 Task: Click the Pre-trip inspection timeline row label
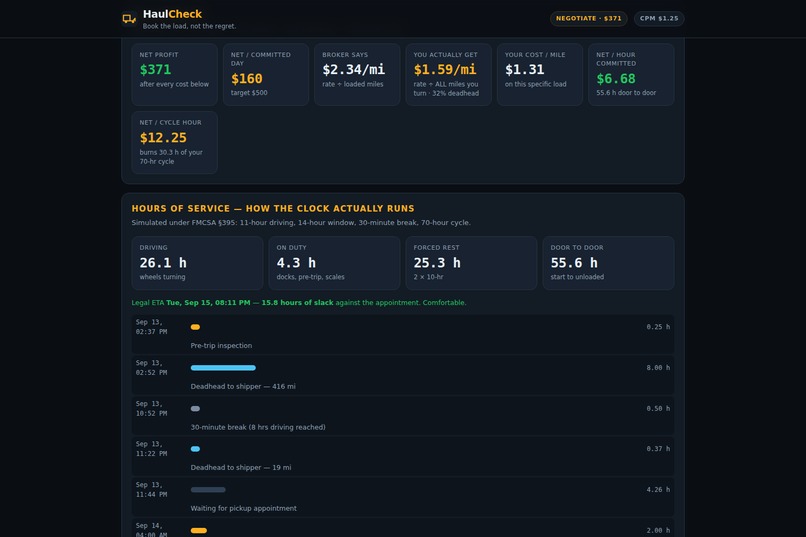tap(221, 346)
